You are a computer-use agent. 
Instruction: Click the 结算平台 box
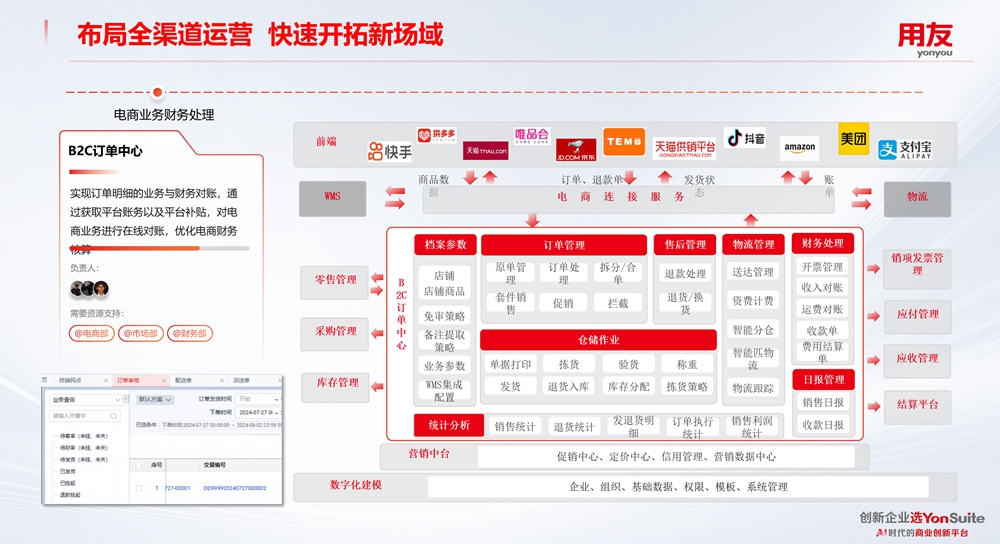(x=917, y=406)
